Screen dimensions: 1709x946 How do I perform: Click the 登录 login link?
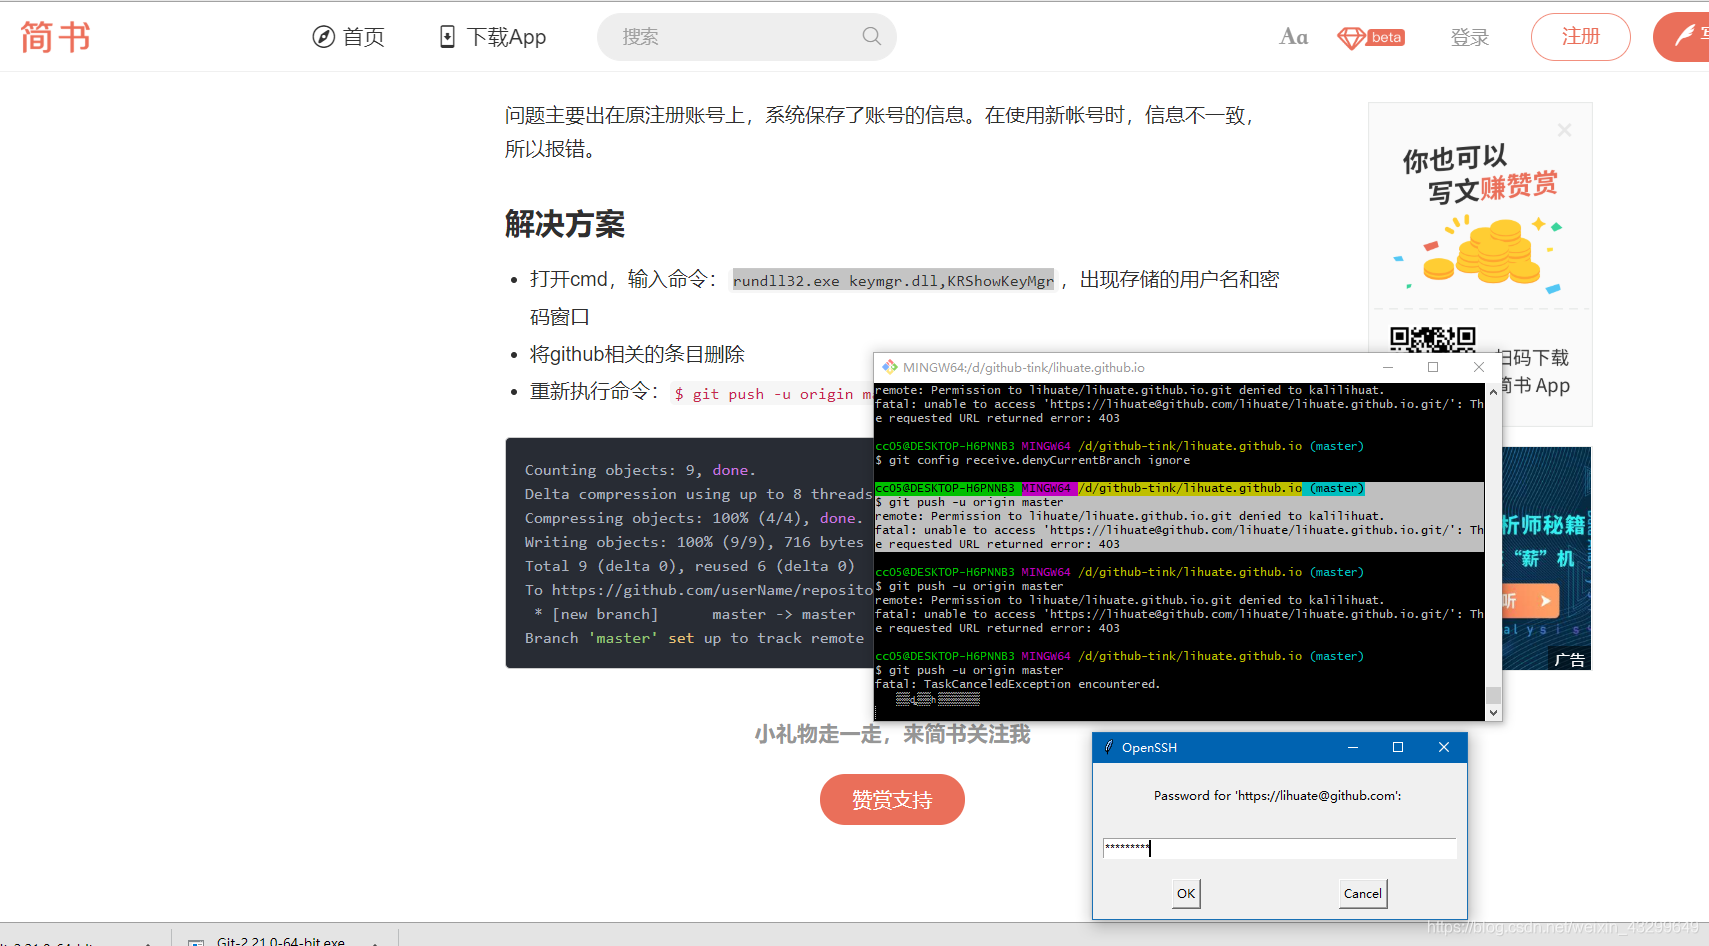[x=1470, y=37]
